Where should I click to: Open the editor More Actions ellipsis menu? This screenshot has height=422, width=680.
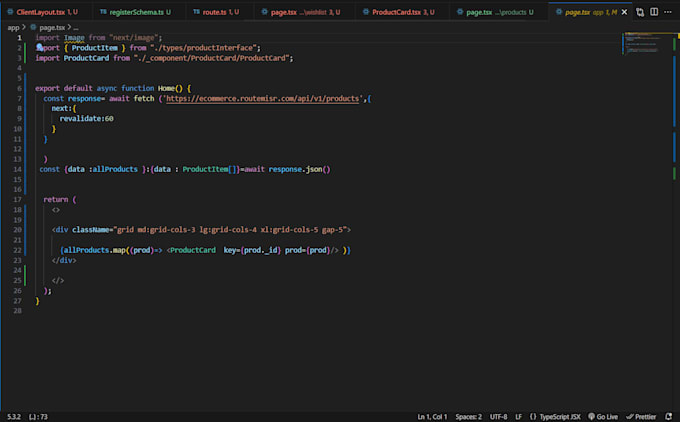click(668, 12)
